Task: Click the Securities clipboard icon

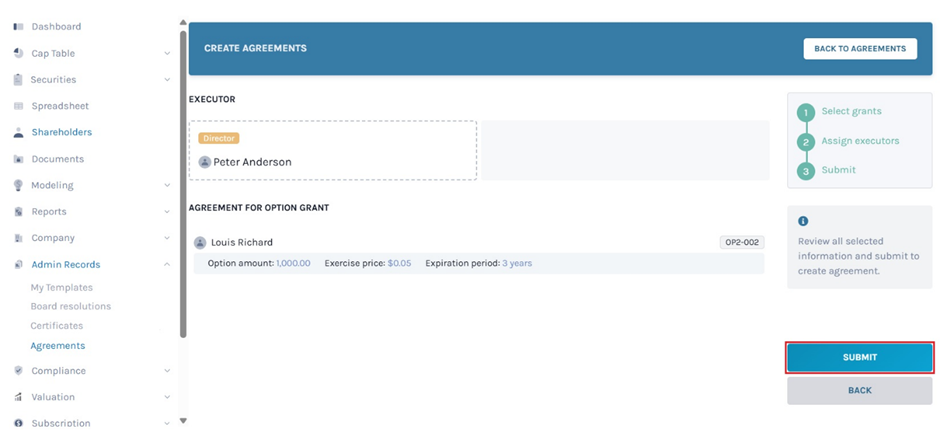Action: click(18, 80)
